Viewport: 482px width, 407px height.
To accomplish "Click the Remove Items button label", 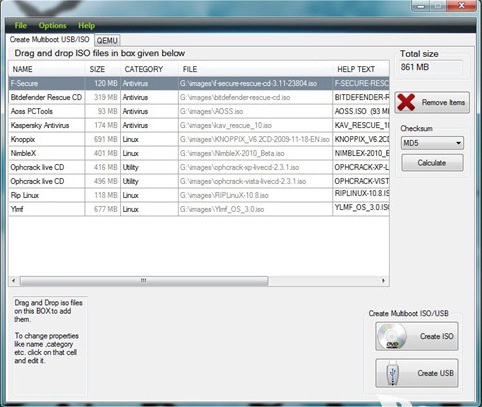I will pyautogui.click(x=443, y=102).
